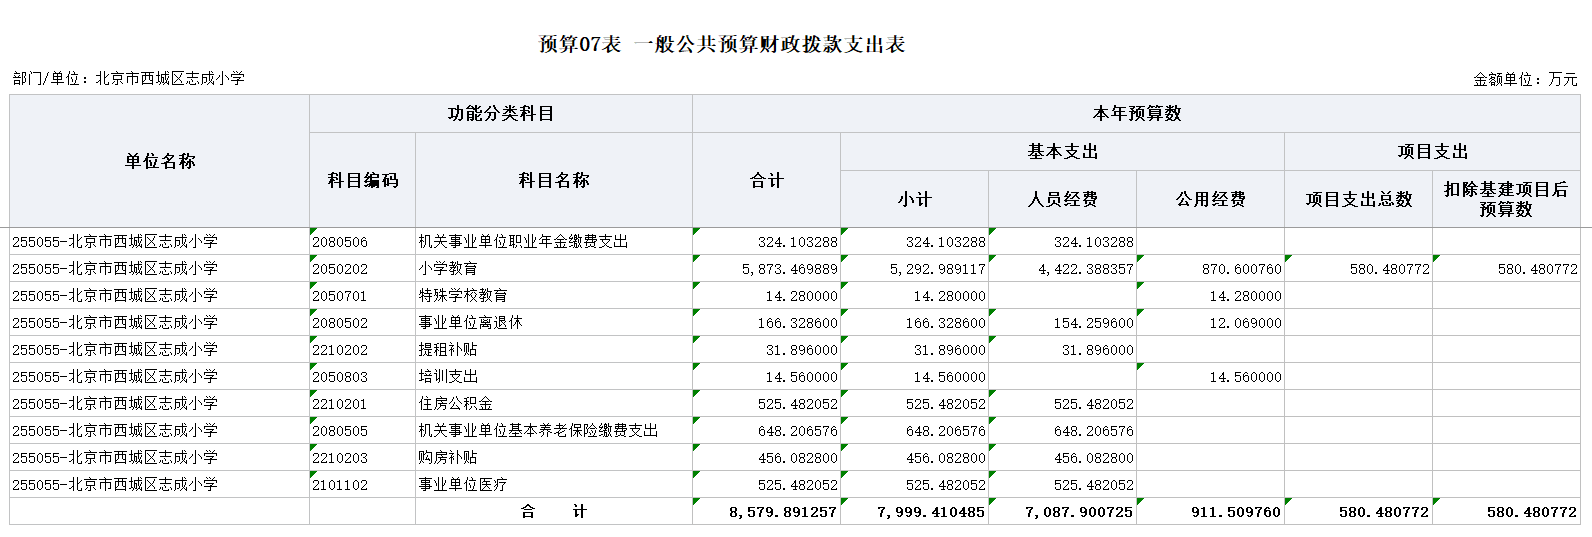Select the 科目名称 header cell

click(x=553, y=180)
